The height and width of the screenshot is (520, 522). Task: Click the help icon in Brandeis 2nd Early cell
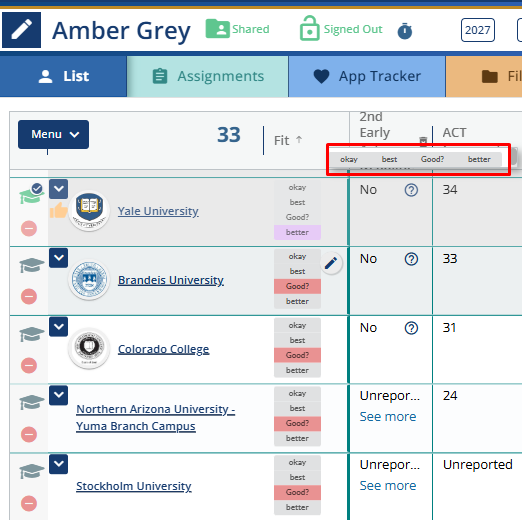[x=411, y=259]
